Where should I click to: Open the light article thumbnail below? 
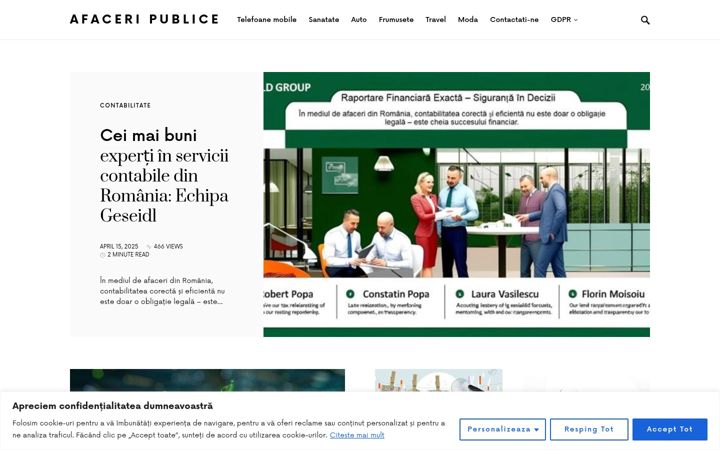point(439,380)
